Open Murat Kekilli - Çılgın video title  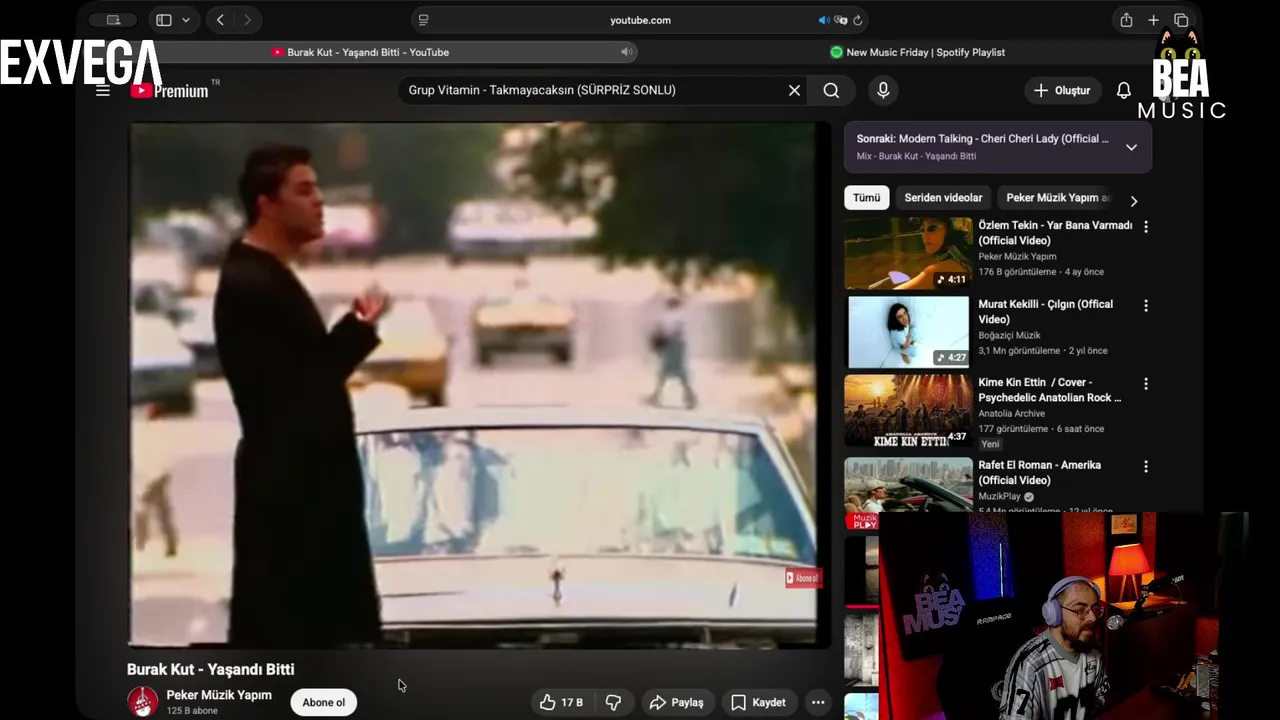pyautogui.click(x=1045, y=312)
